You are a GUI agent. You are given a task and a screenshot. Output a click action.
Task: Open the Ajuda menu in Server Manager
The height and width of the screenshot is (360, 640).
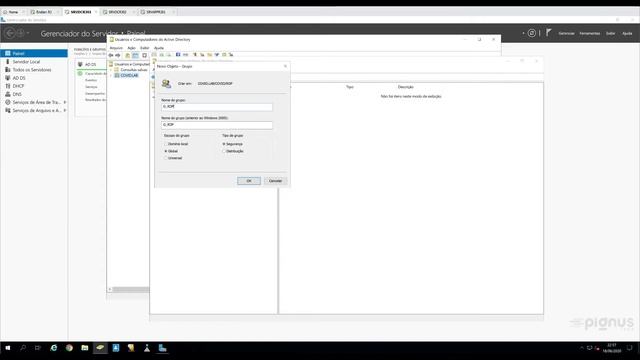coord(627,33)
